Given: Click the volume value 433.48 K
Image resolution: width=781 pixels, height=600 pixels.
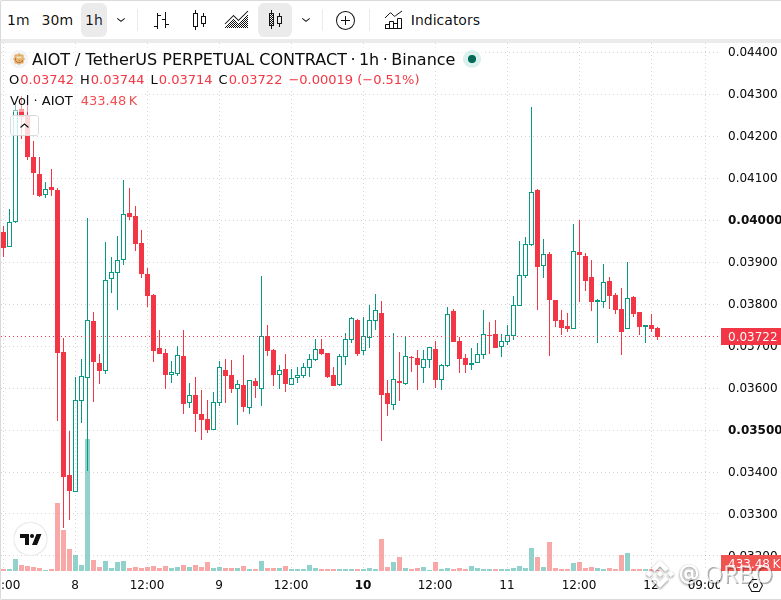Looking at the screenshot, I should point(109,101).
